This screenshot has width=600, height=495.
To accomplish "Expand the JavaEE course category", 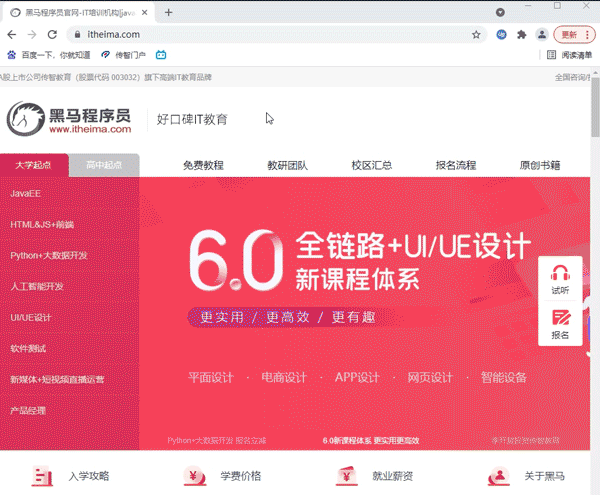I will [x=26, y=192].
